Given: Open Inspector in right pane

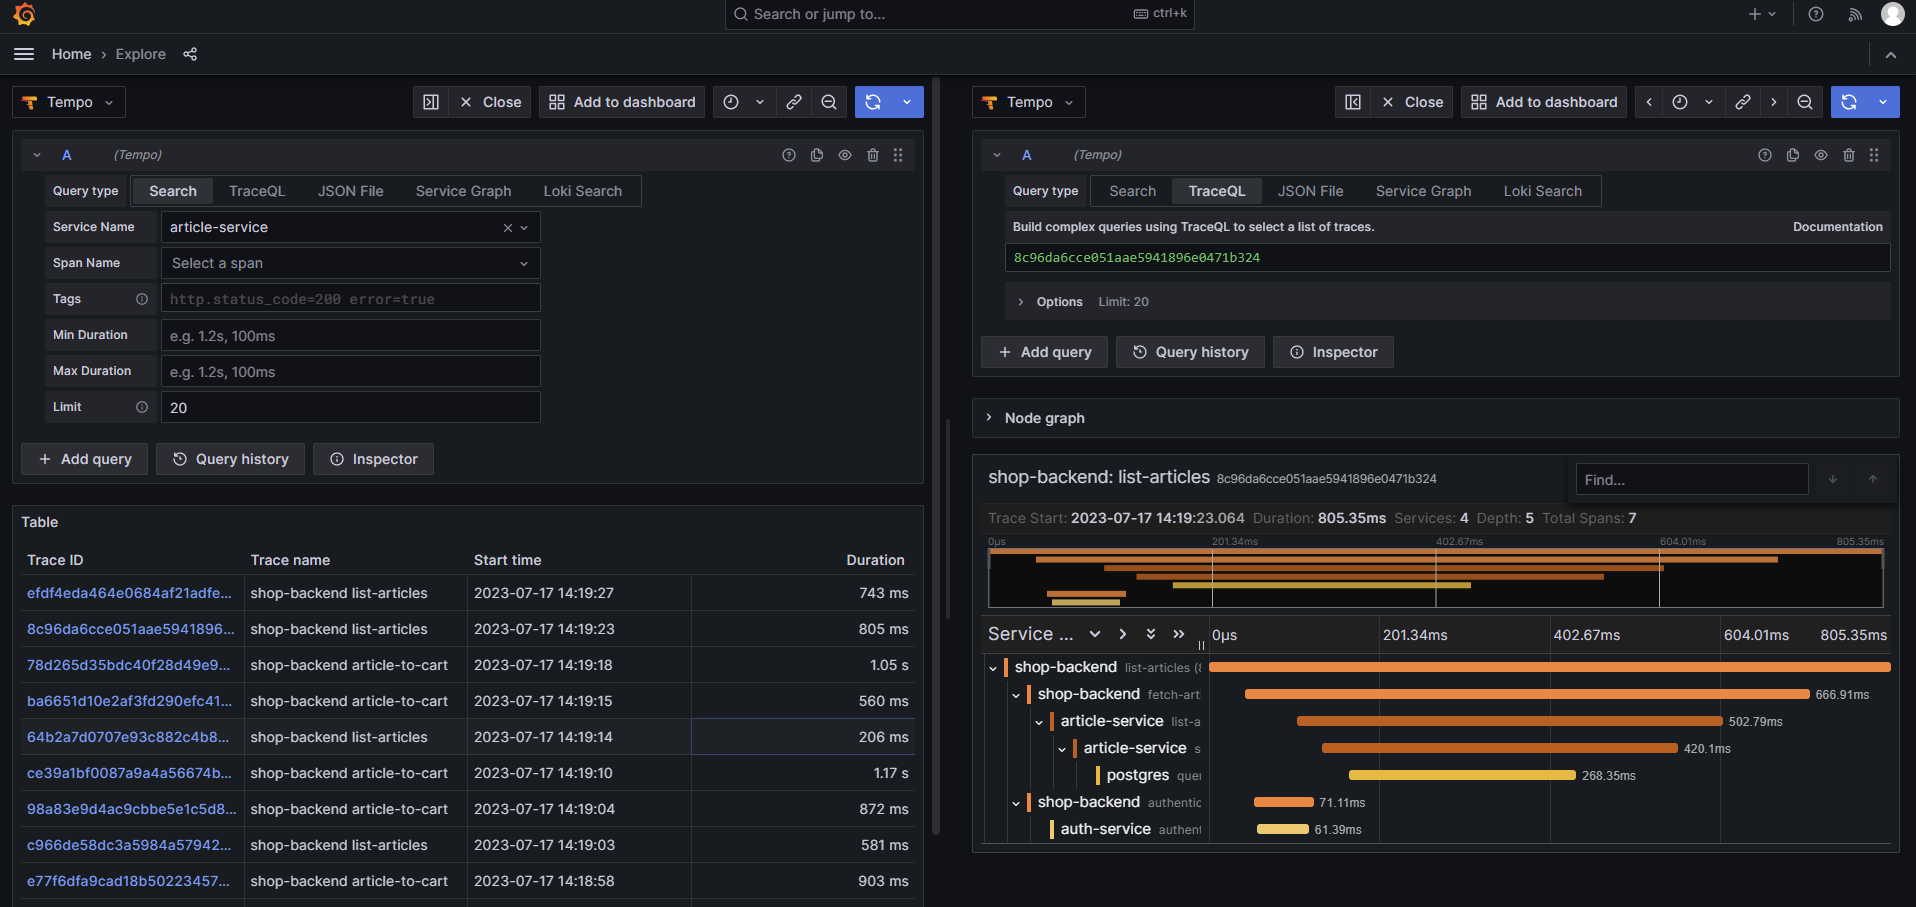Looking at the screenshot, I should coord(1333,352).
